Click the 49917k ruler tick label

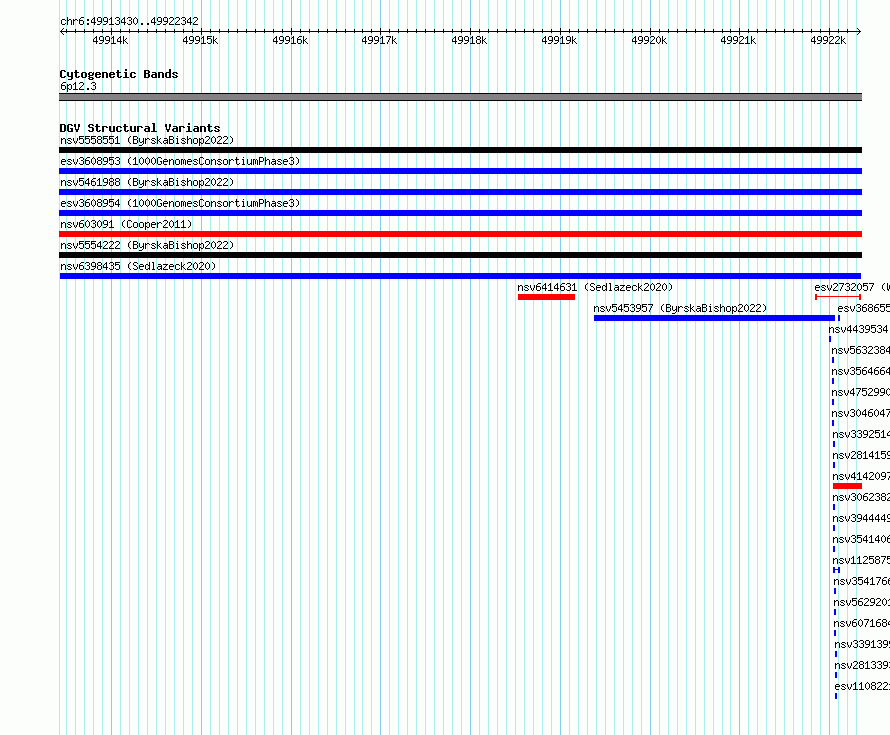click(379, 40)
